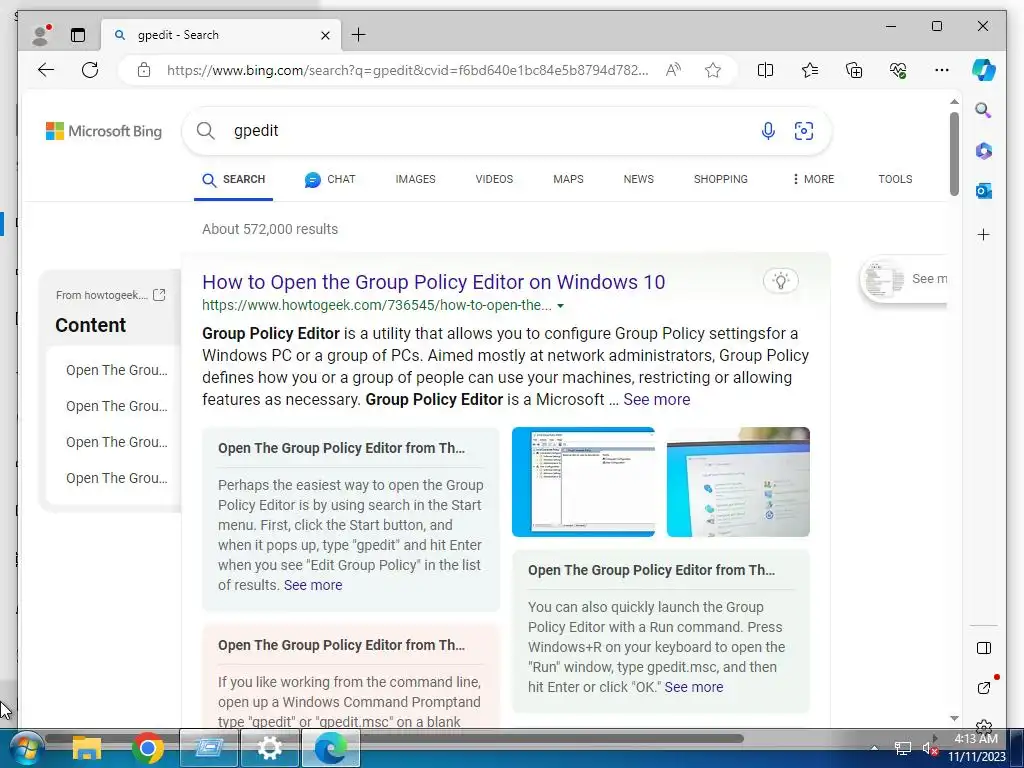The image size is (1024, 768).
Task: Open Settings and more ellipsis menu
Action: point(942,70)
